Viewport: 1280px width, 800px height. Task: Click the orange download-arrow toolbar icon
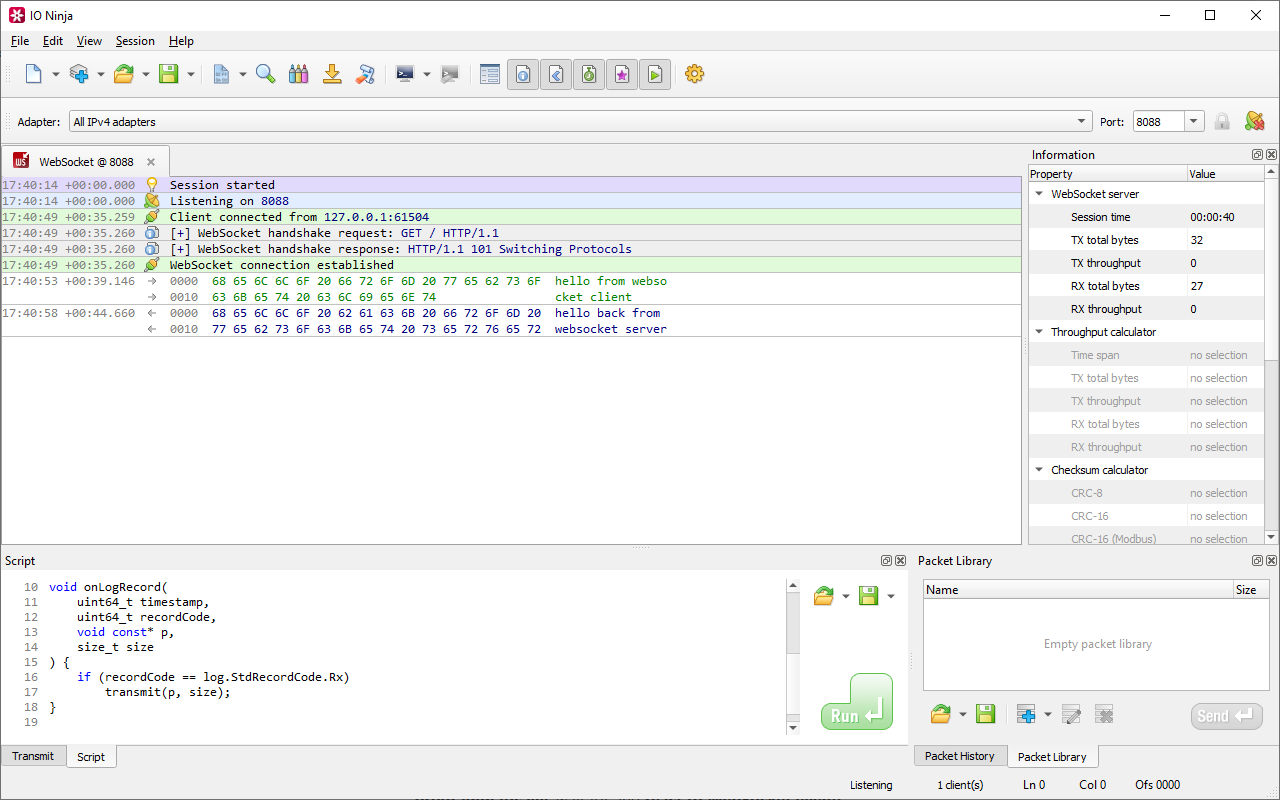(332, 74)
